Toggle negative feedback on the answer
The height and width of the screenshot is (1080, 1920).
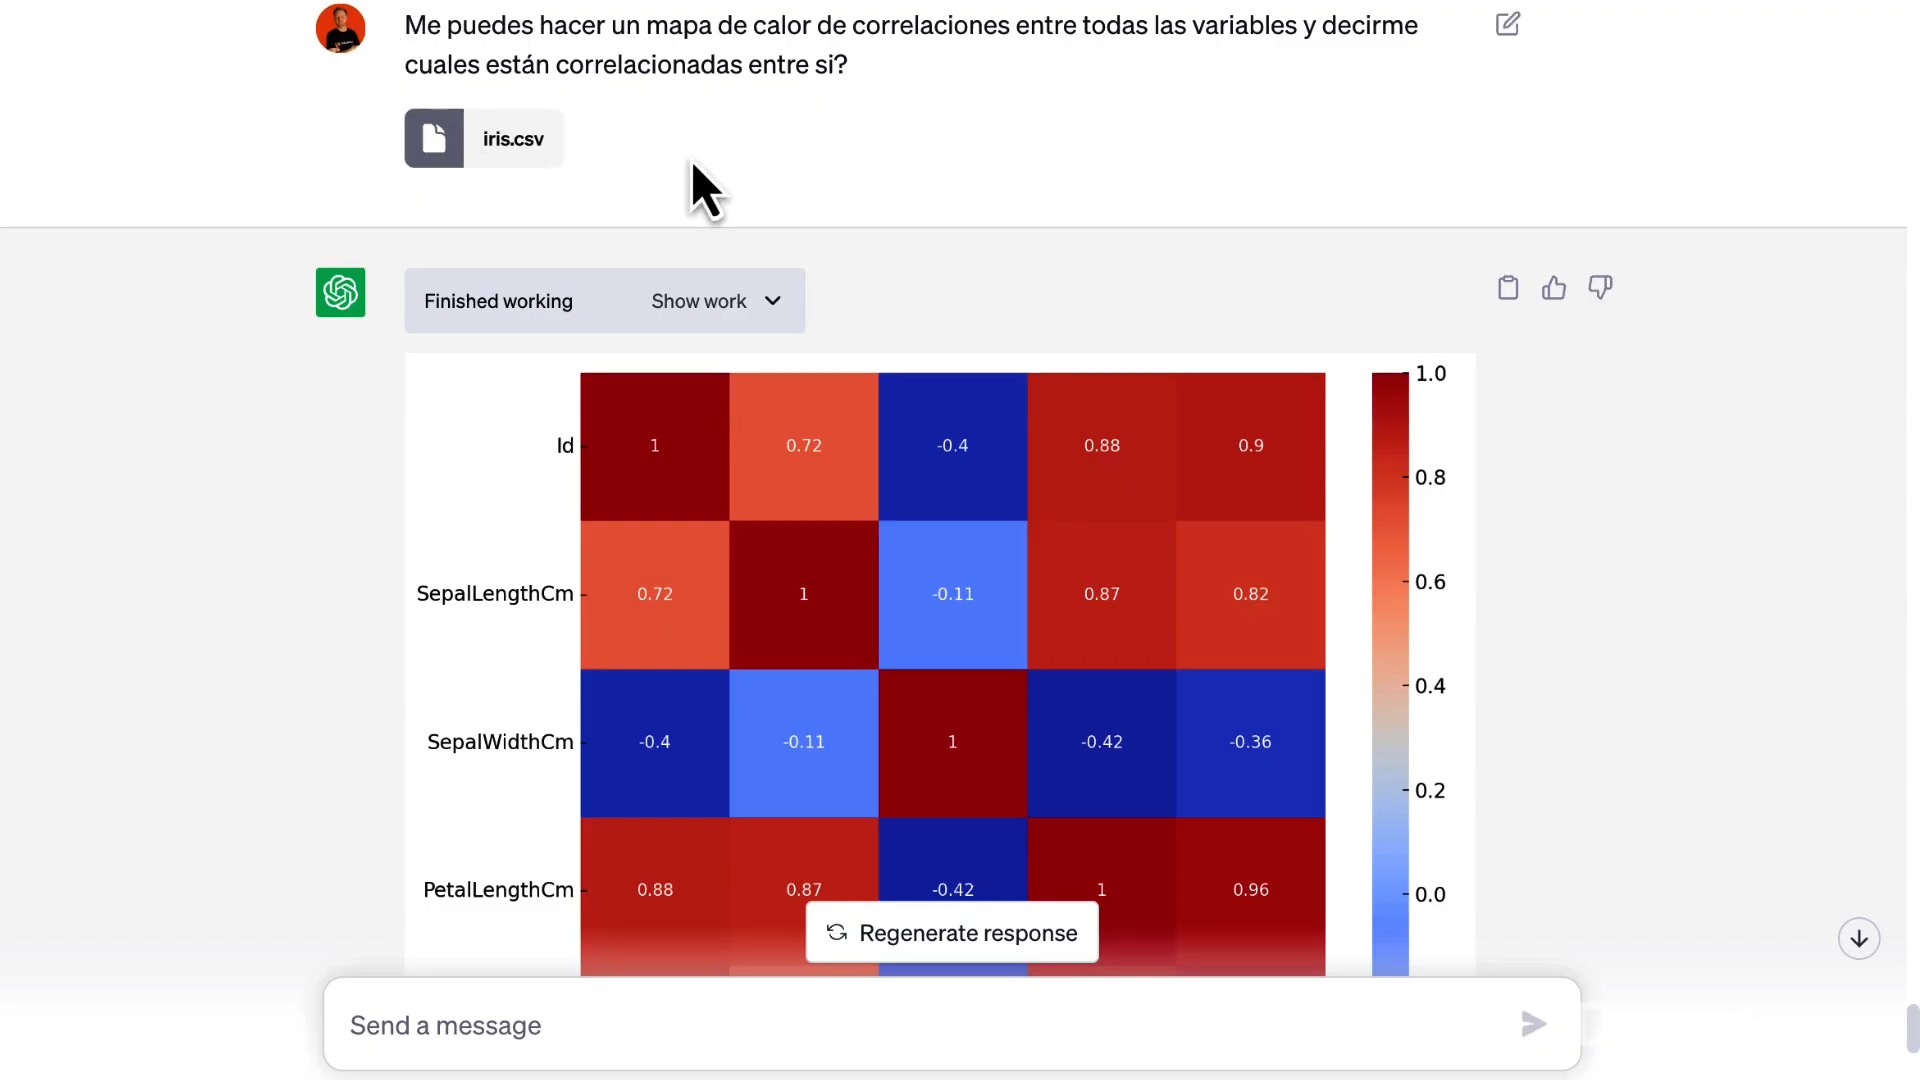click(1600, 288)
